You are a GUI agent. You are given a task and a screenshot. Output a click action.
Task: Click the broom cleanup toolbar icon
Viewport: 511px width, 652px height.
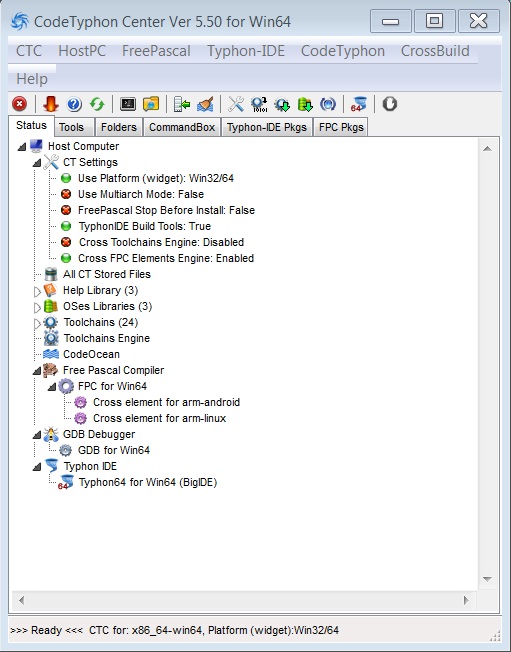coord(205,104)
